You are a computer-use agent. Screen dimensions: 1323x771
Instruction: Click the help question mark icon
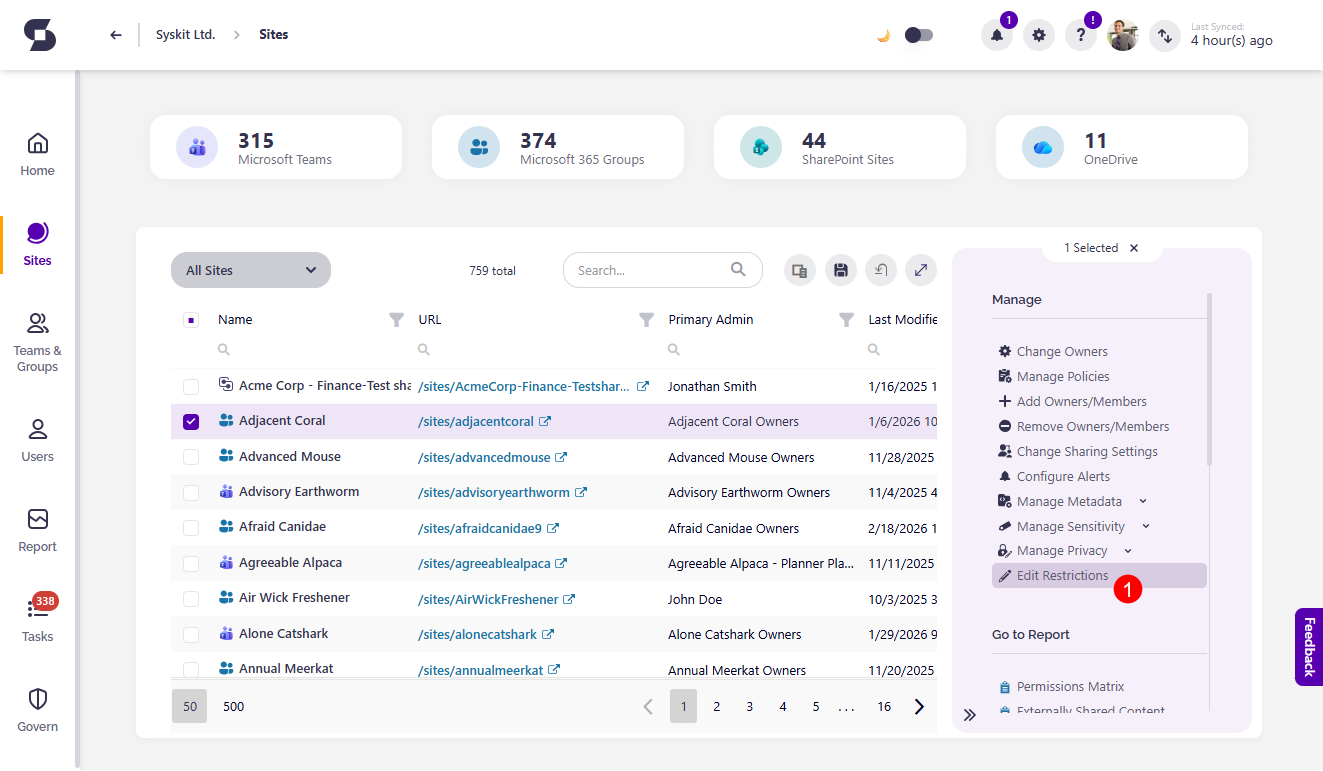tap(1080, 36)
